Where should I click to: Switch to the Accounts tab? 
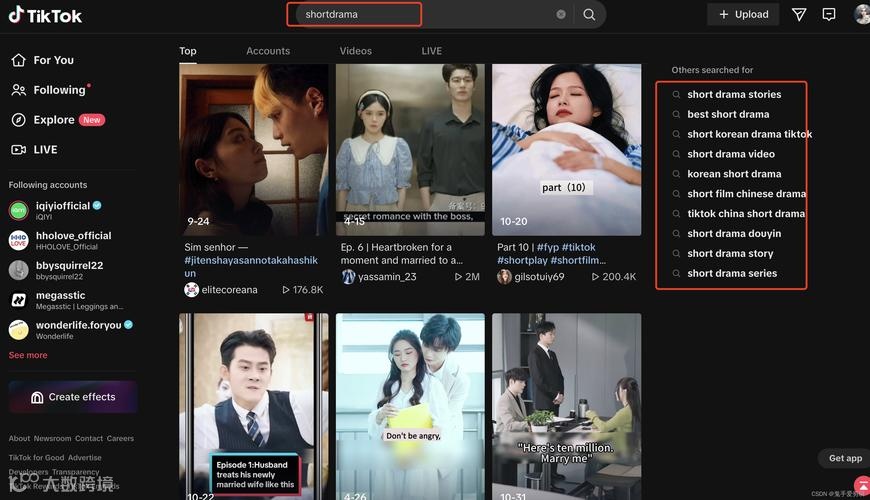[x=268, y=51]
